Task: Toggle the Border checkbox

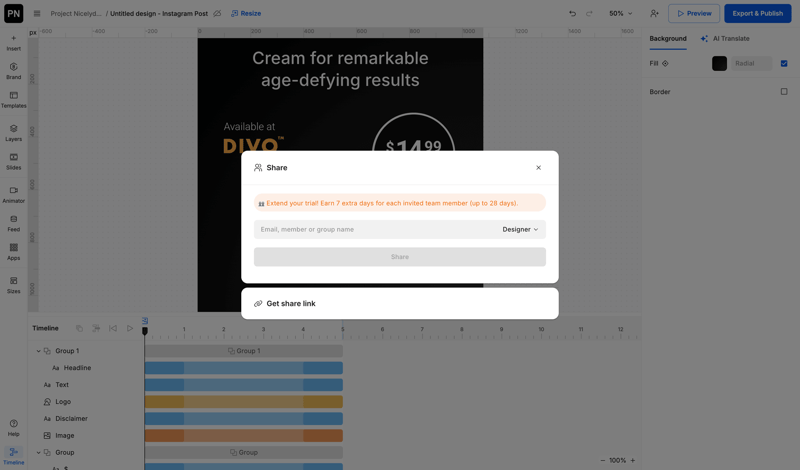Action: click(x=784, y=92)
